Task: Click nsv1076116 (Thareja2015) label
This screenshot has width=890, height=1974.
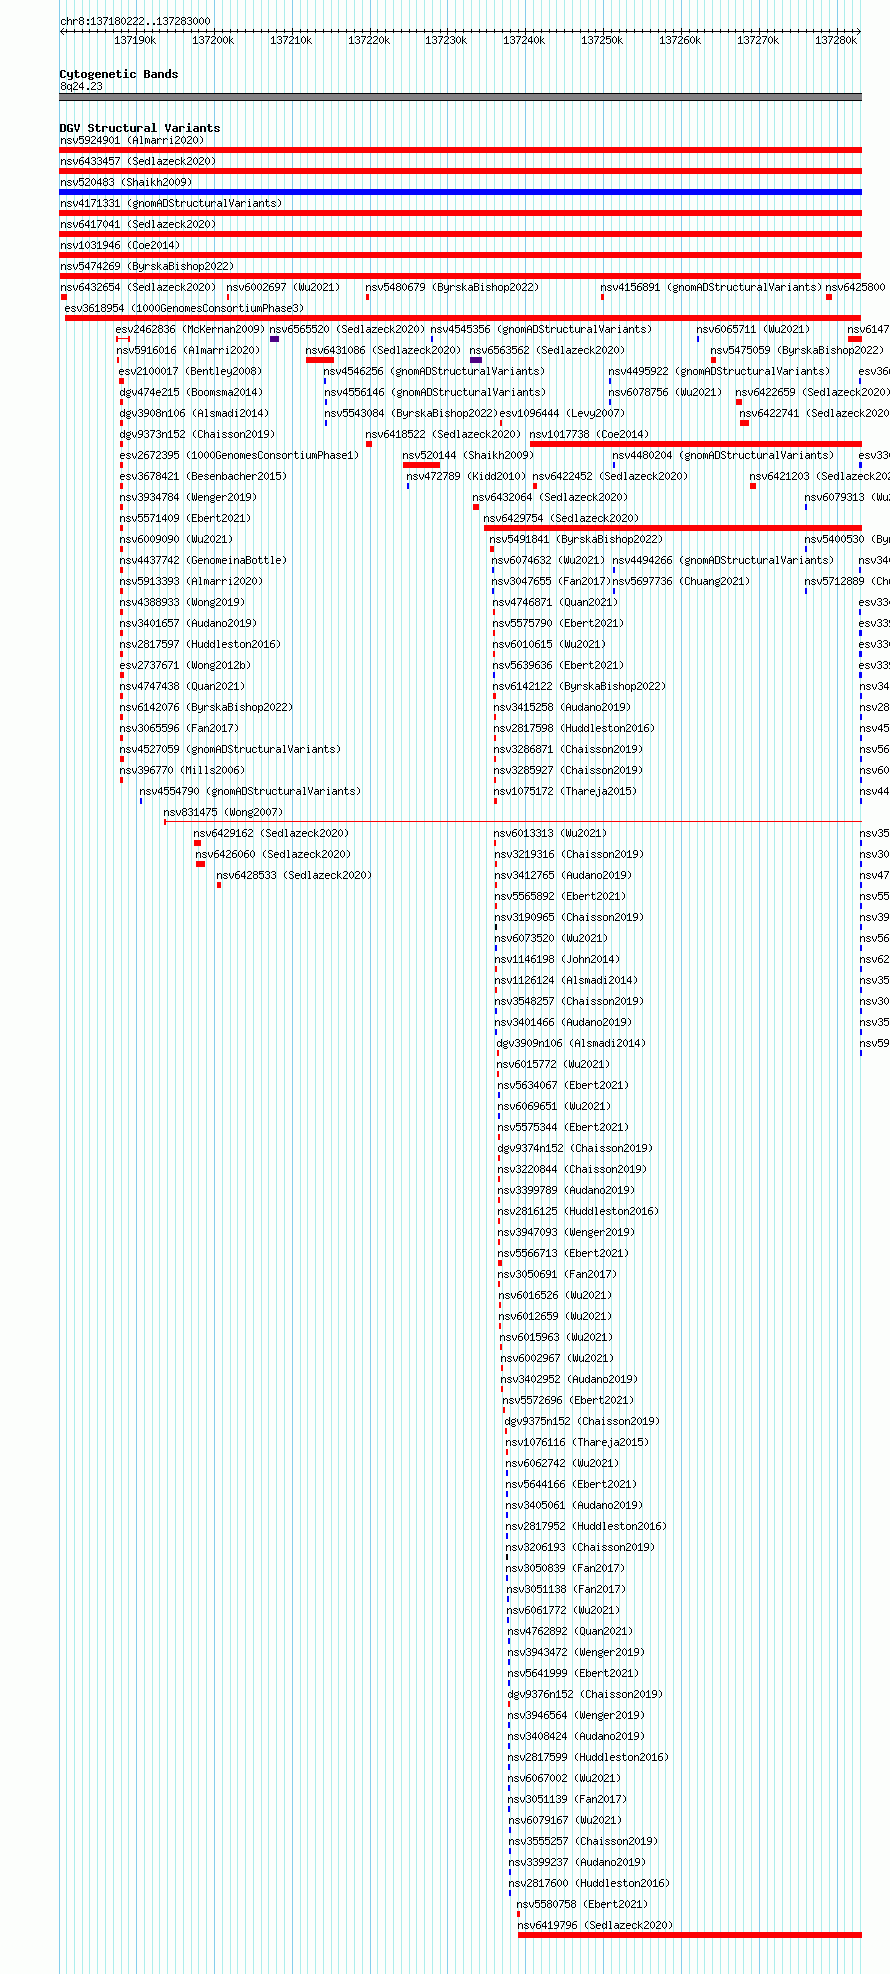Action: [x=577, y=1442]
